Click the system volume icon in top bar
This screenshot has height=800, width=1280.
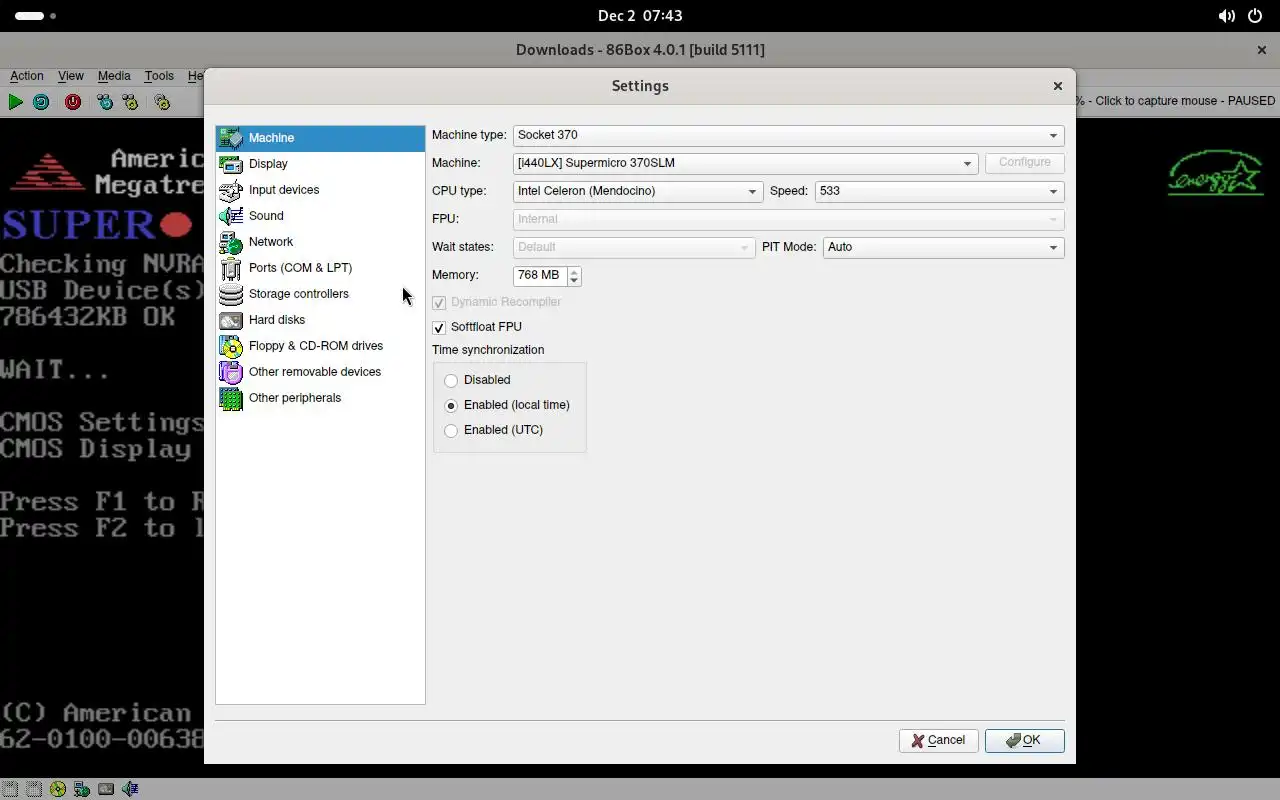click(1226, 16)
